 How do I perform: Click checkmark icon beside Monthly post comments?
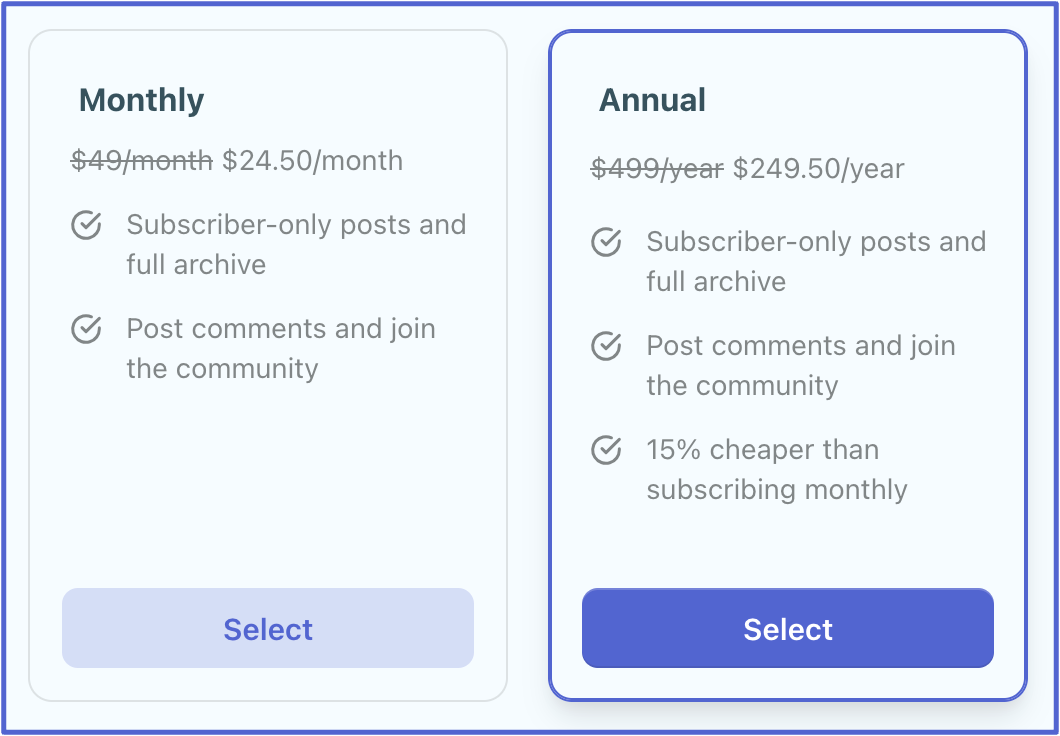tap(86, 329)
